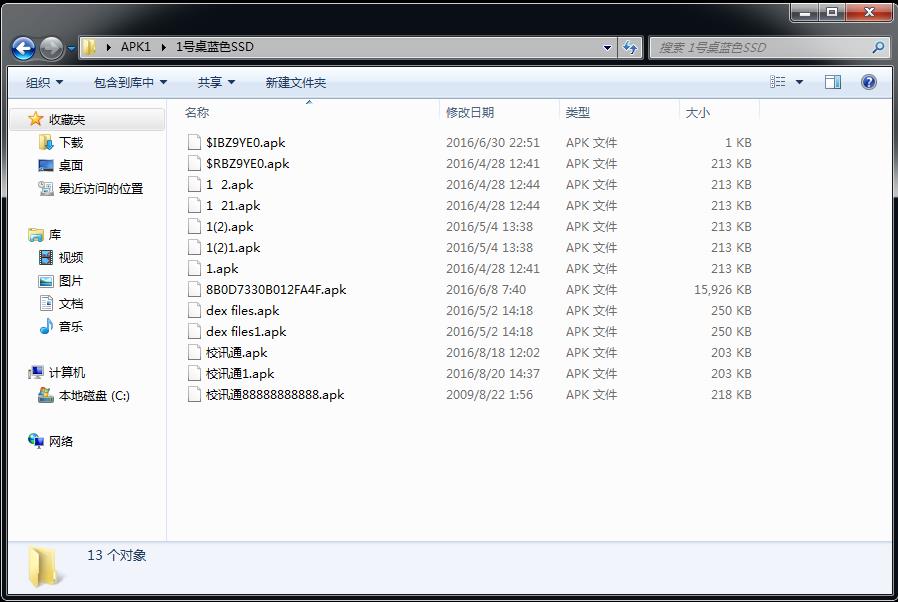
Task: Click the 新建文件夹 button
Action: [x=295, y=82]
